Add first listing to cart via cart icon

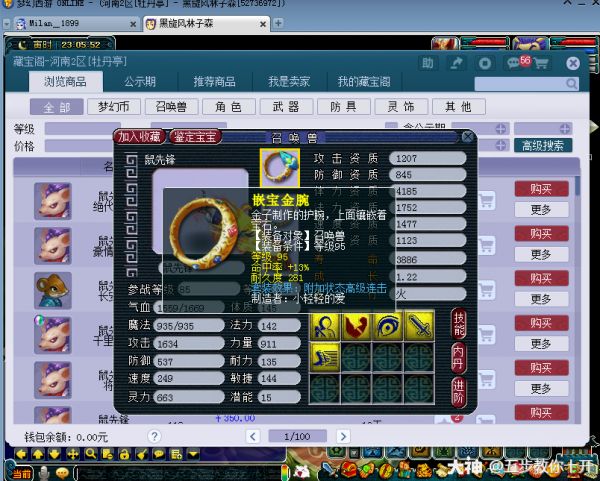point(486,200)
